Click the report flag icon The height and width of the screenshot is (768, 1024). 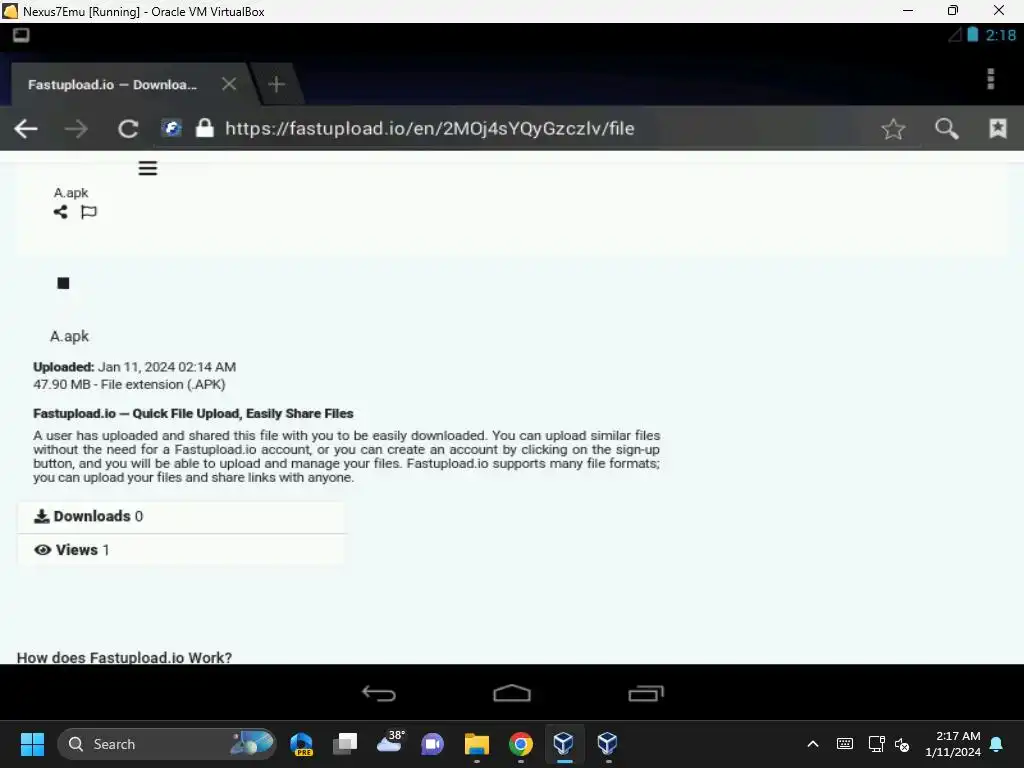89,212
